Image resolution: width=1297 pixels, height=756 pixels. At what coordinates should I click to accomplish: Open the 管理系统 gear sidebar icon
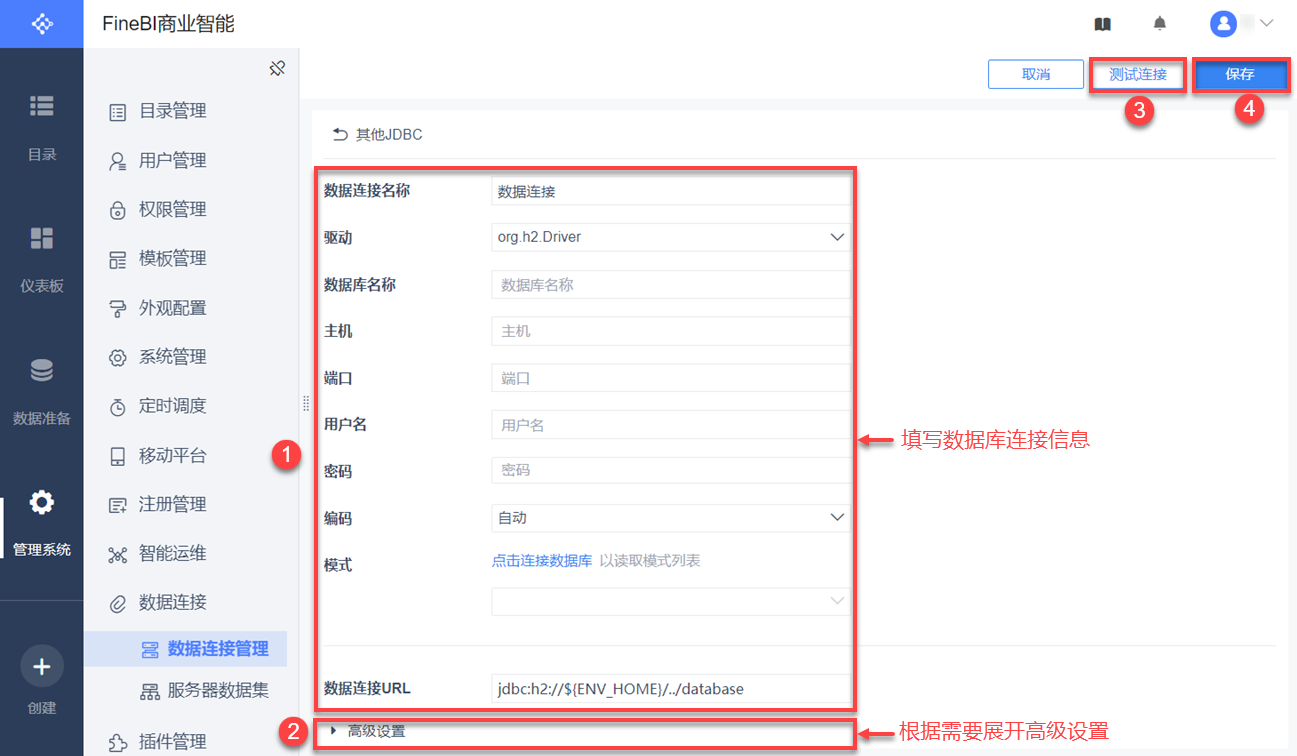pos(41,502)
